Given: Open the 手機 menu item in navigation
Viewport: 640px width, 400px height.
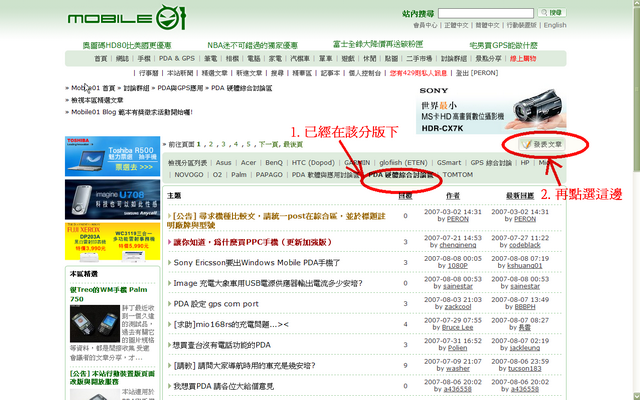Looking at the screenshot, I should [x=144, y=59].
